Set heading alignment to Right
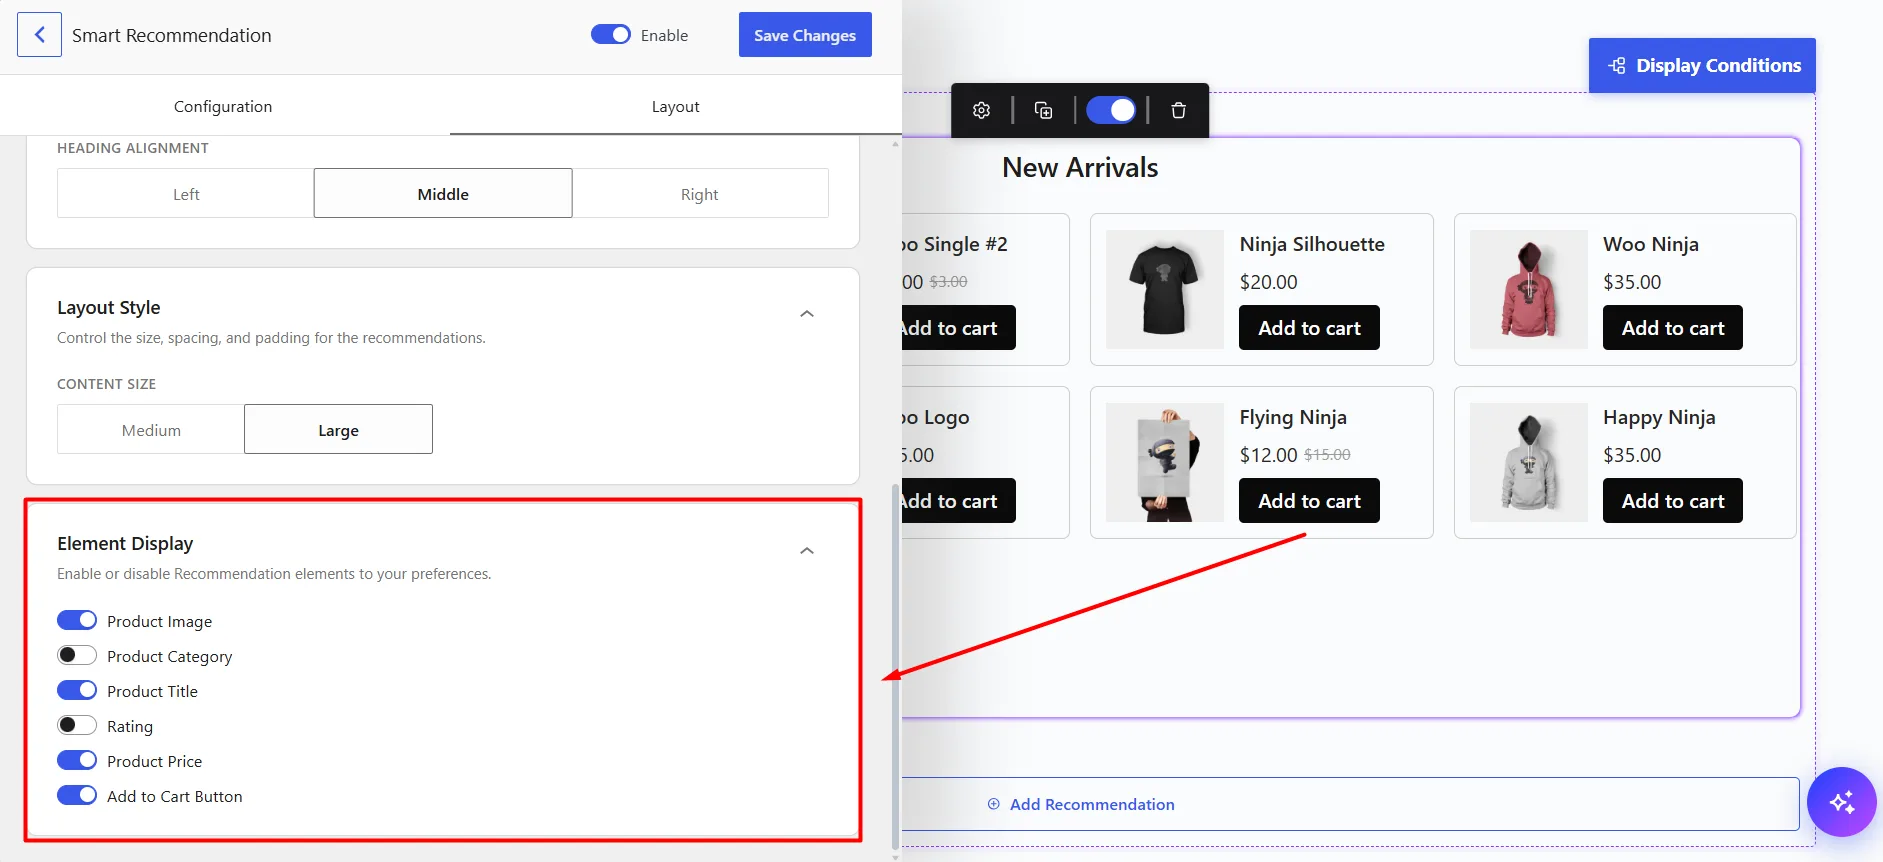Screen dimensions: 1883x862 700,194
